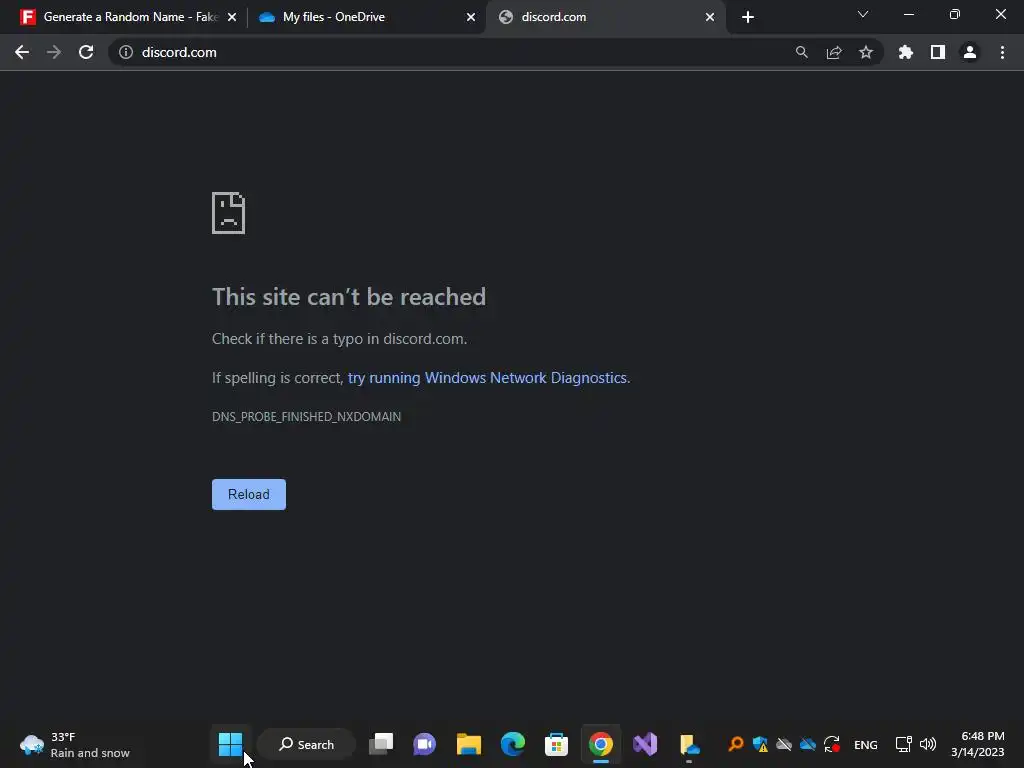The width and height of the screenshot is (1024, 768).
Task: Toggle the browser side panel
Action: 938,52
